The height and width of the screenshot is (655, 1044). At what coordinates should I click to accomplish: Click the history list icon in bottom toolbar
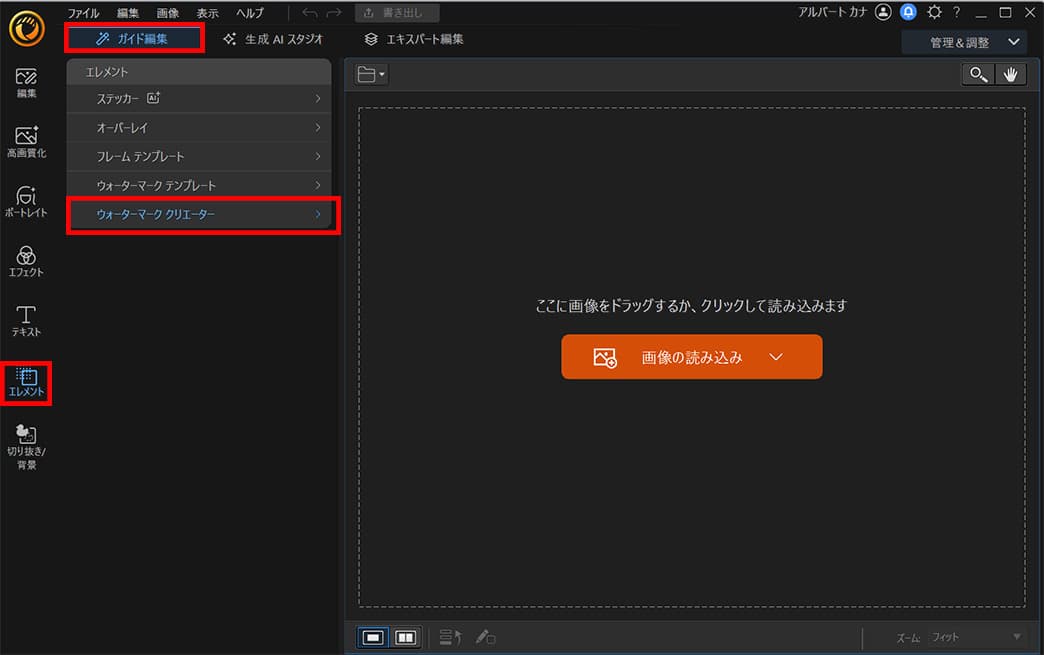click(450, 638)
